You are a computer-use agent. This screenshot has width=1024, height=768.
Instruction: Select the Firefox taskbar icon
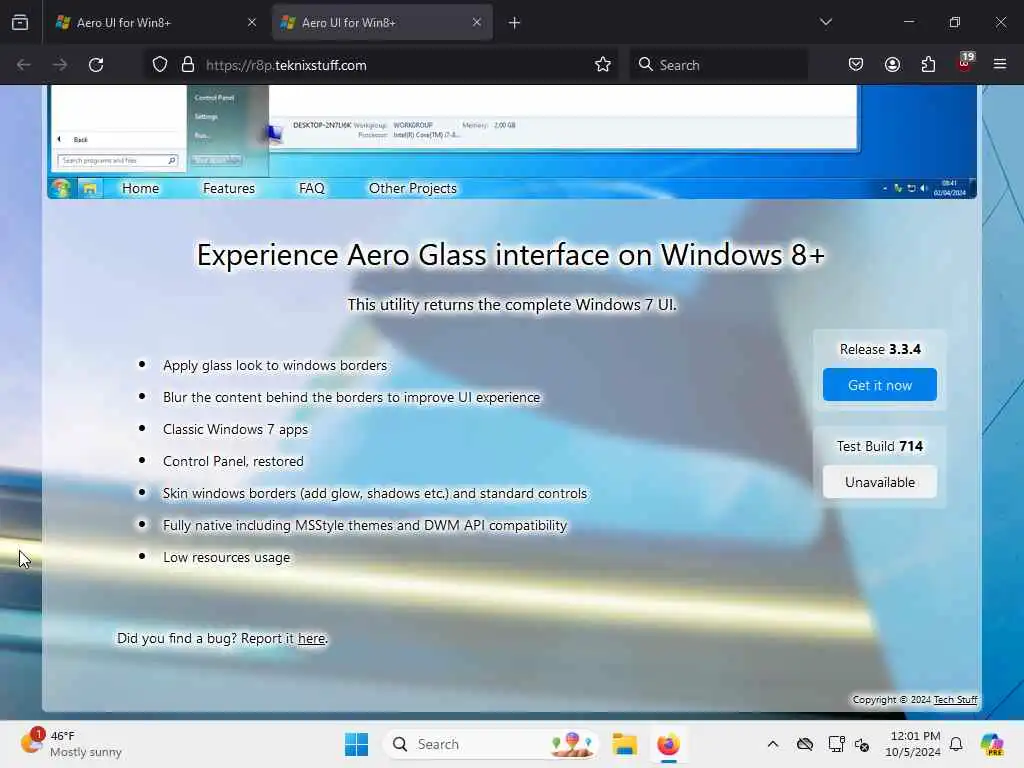point(668,744)
